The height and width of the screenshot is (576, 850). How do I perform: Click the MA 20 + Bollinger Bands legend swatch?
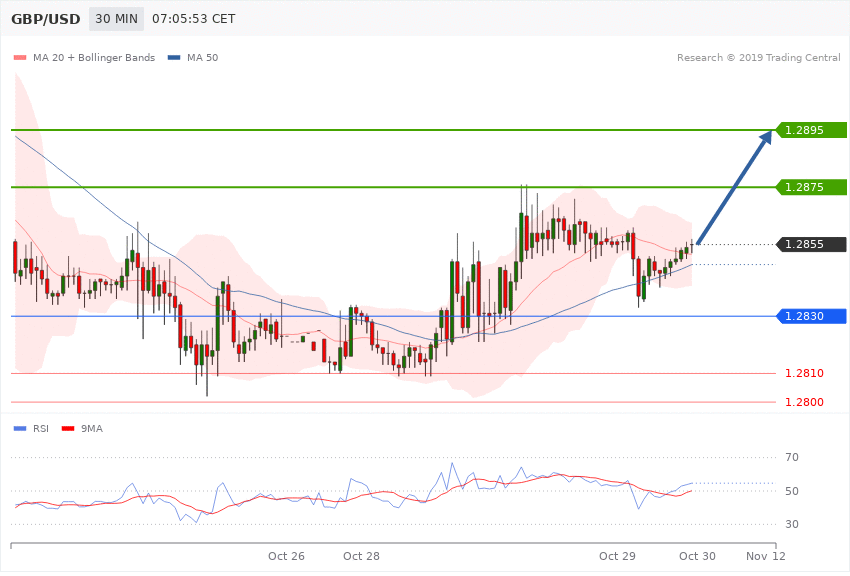pyautogui.click(x=20, y=57)
